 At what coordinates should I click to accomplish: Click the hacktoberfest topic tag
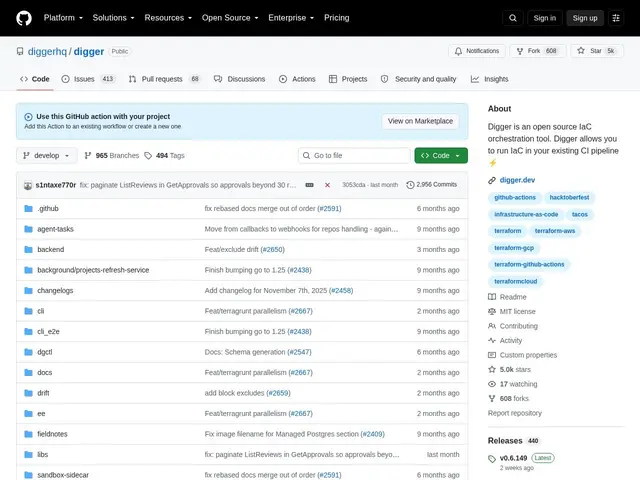pyautogui.click(x=569, y=198)
